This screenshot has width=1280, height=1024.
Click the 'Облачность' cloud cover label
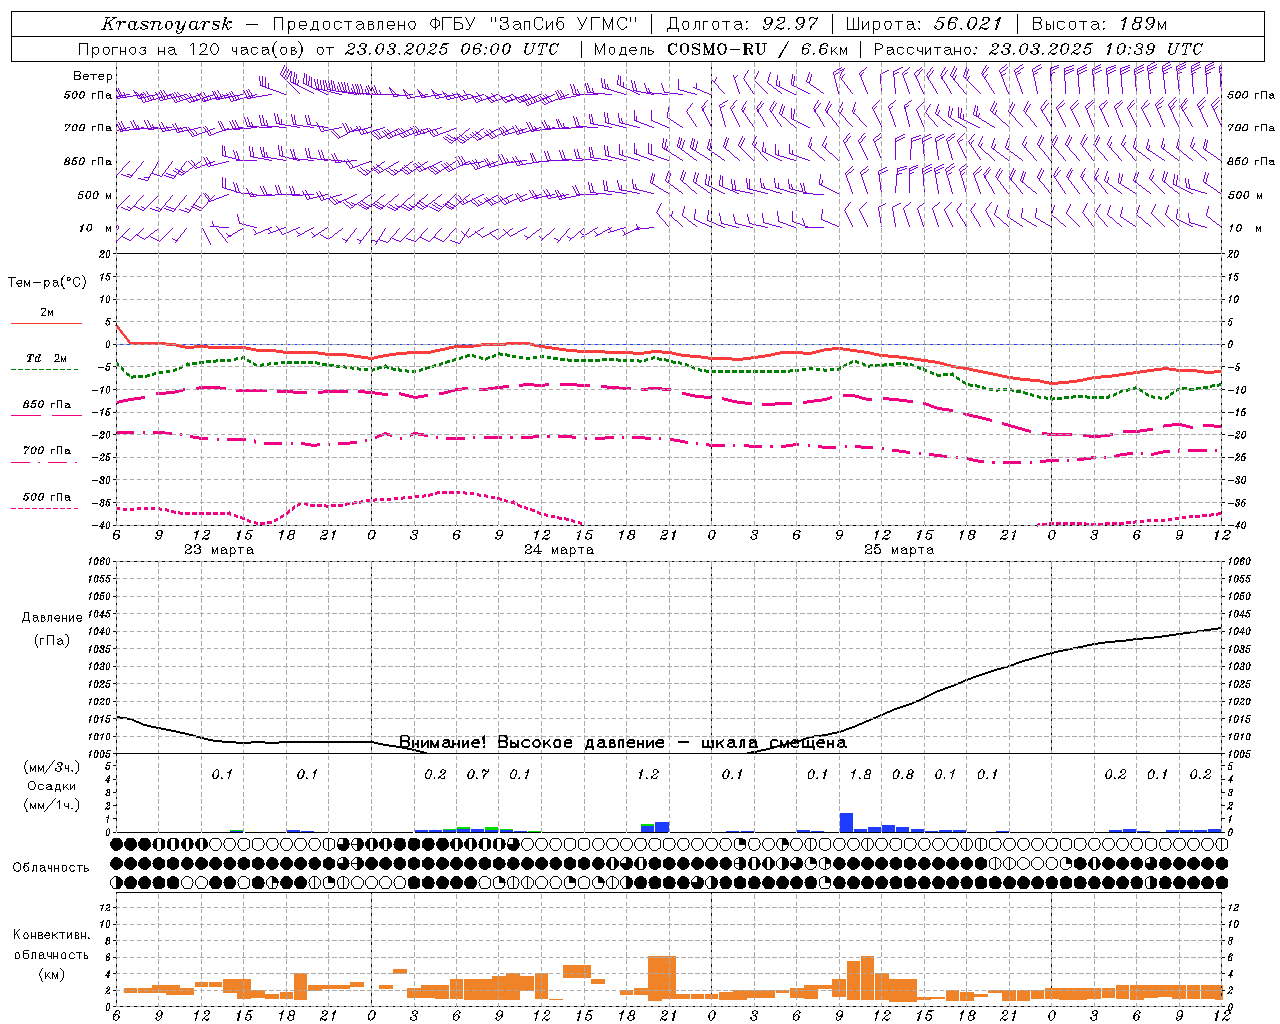coord(51,867)
